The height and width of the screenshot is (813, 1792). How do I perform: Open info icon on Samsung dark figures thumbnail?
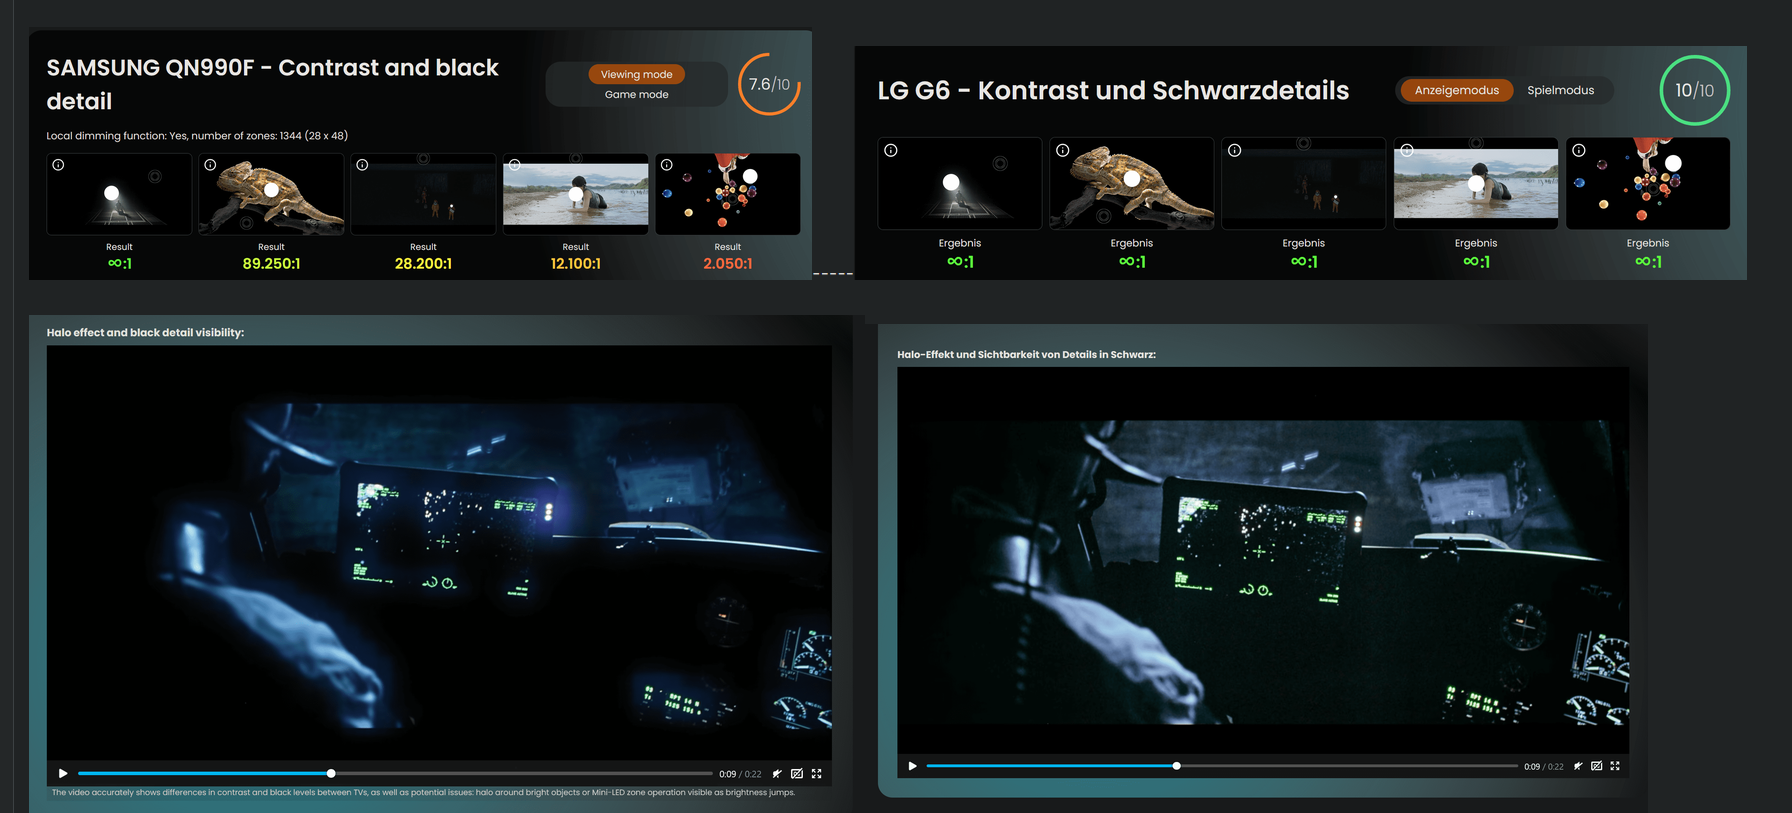click(362, 165)
